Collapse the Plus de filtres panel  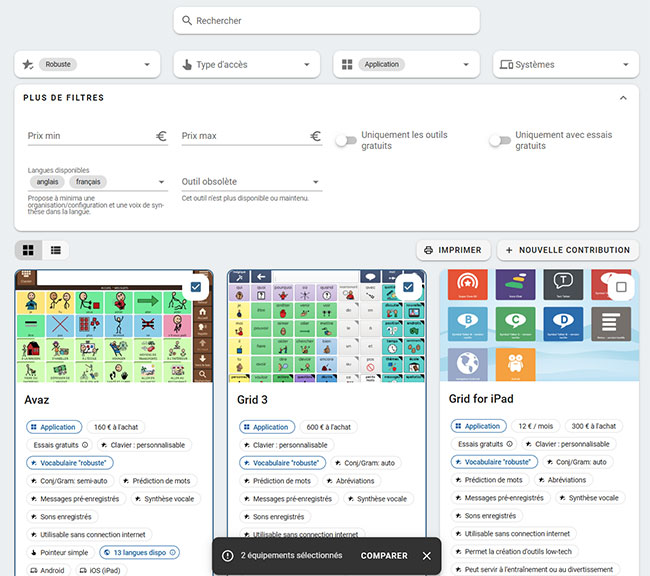(623, 98)
